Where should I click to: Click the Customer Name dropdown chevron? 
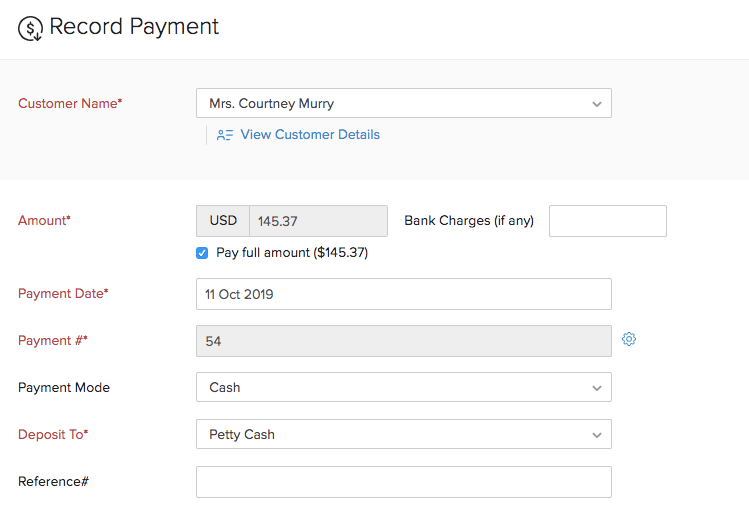(x=597, y=104)
